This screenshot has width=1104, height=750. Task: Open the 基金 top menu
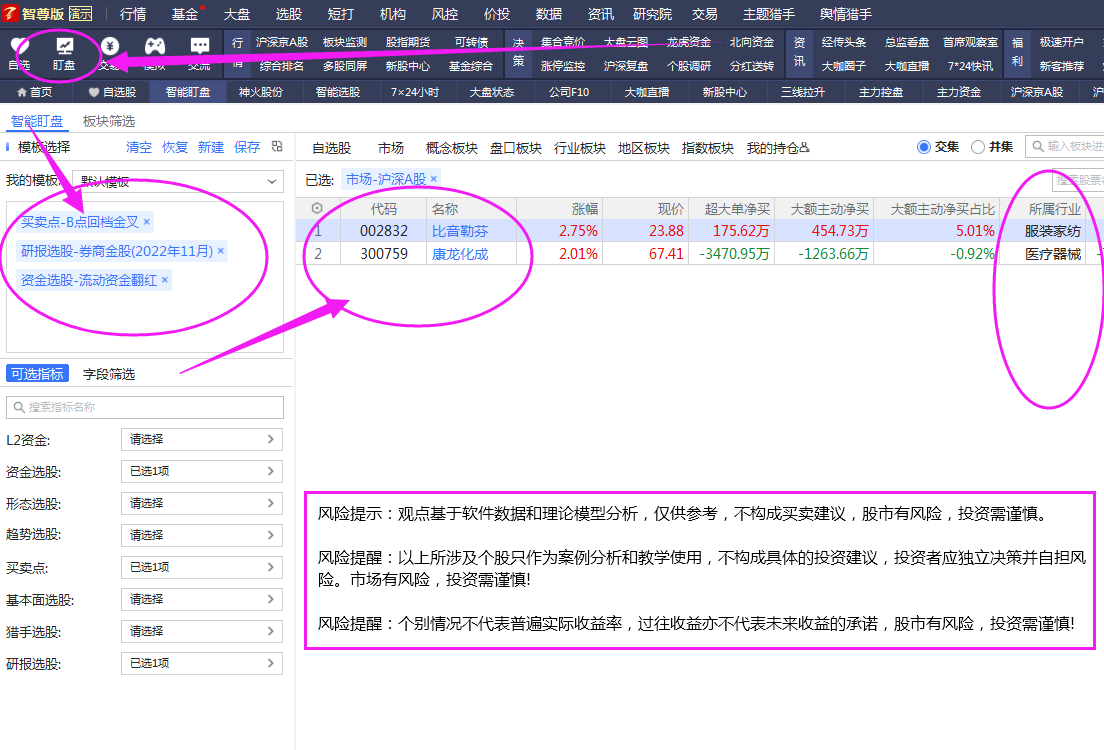click(185, 14)
